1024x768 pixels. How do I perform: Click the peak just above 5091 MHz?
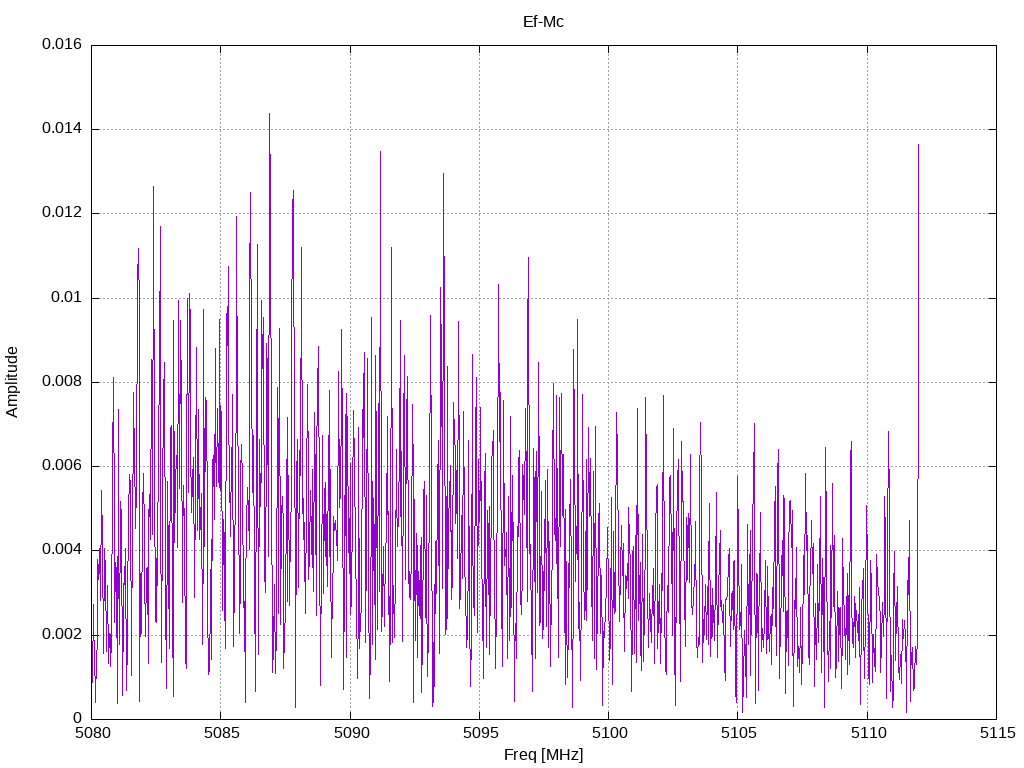pyautogui.click(x=380, y=153)
